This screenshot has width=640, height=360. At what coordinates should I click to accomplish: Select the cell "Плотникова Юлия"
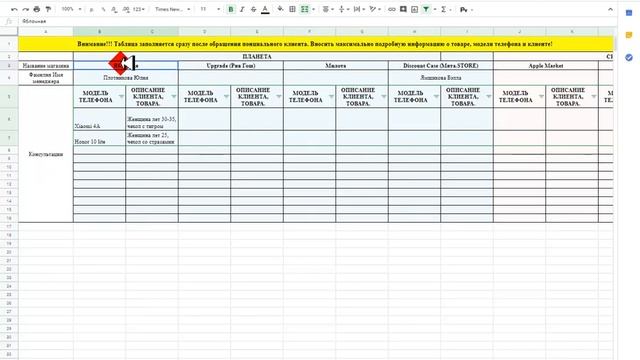point(126,78)
